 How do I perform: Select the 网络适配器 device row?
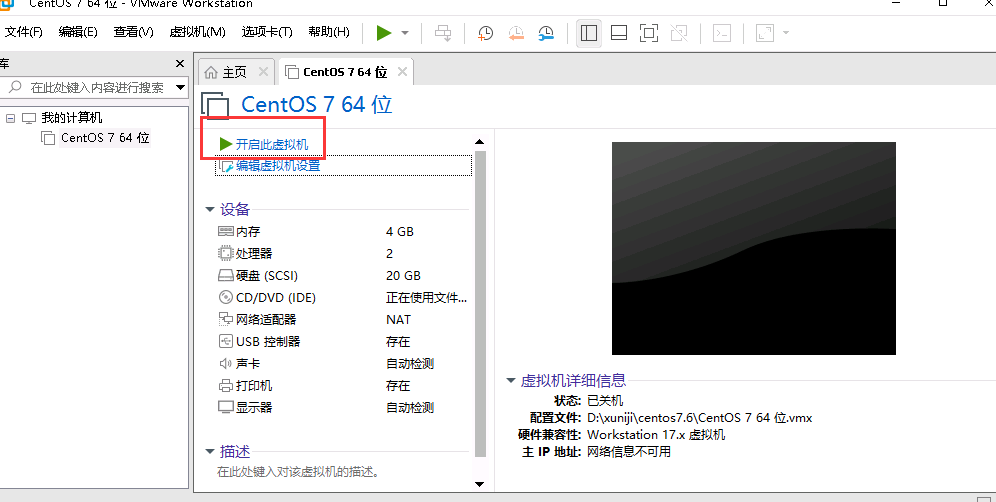343,320
